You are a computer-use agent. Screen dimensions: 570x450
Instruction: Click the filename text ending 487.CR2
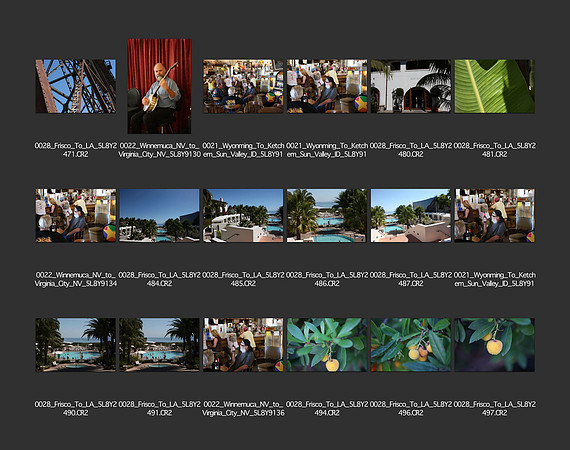[x=411, y=279]
